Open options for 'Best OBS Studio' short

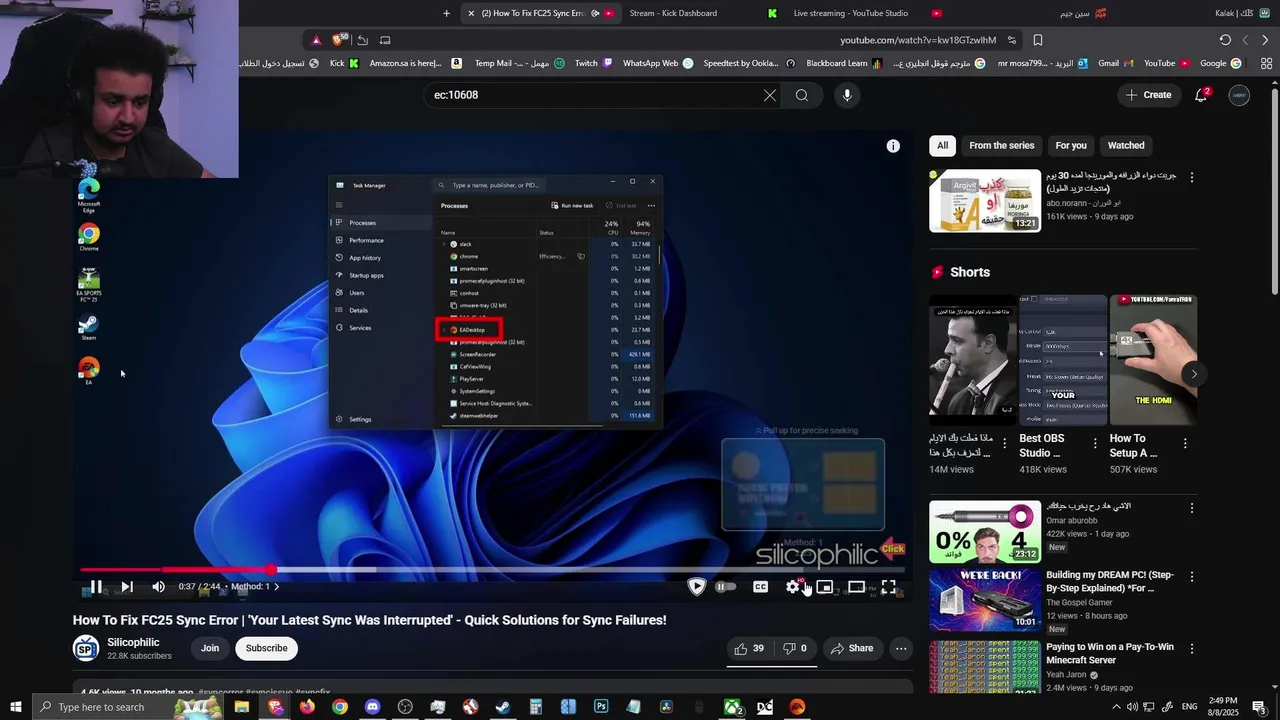point(1095,443)
